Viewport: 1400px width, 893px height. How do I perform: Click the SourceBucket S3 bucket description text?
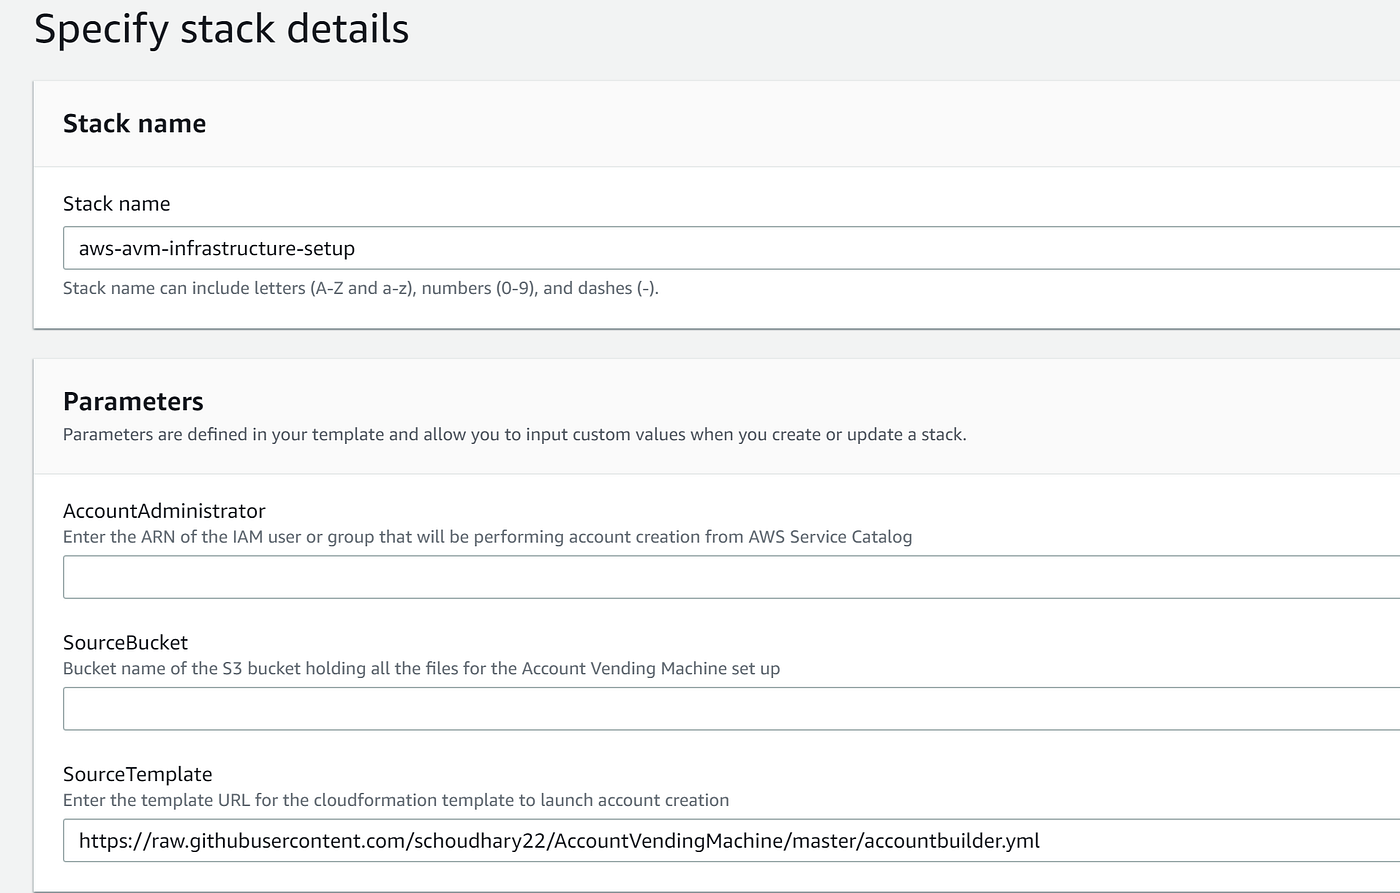click(421, 668)
